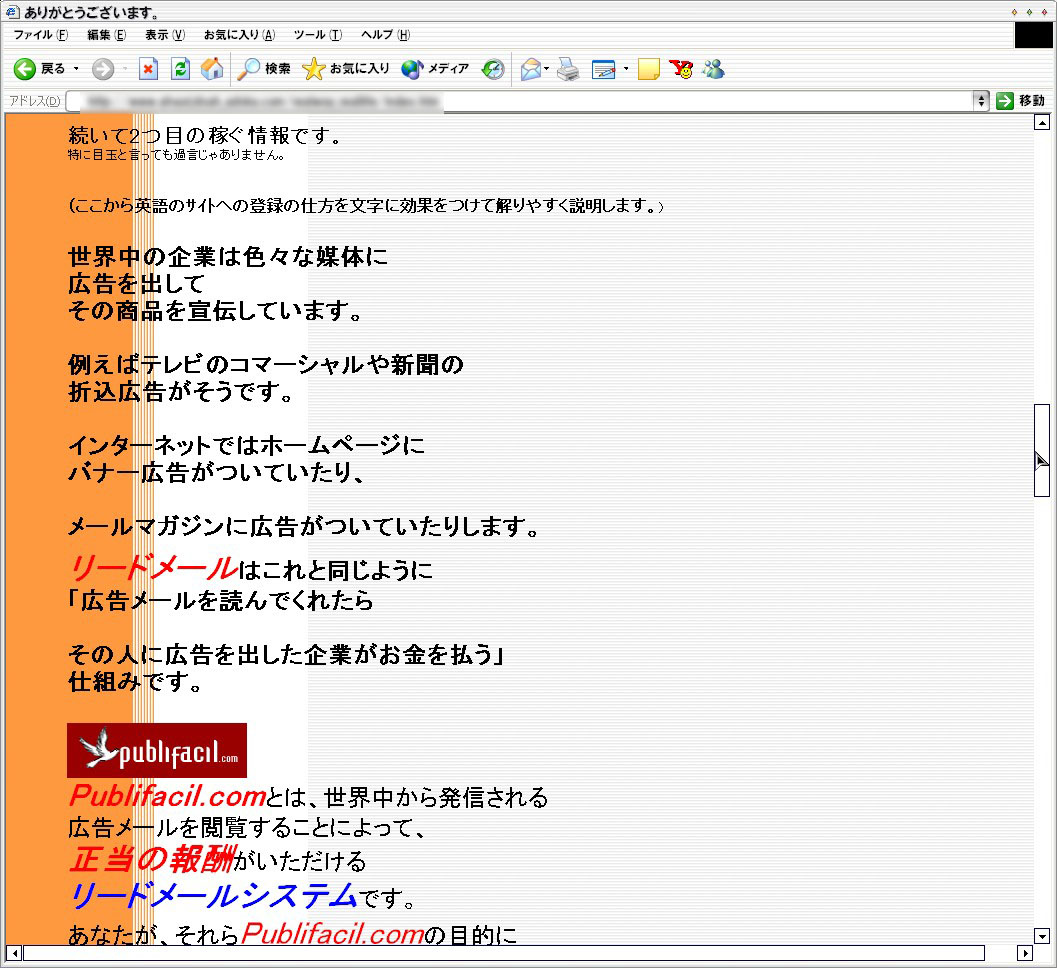This screenshot has width=1057, height=968.
Task: Open the ヘルプ(H) menu
Action: pos(385,35)
